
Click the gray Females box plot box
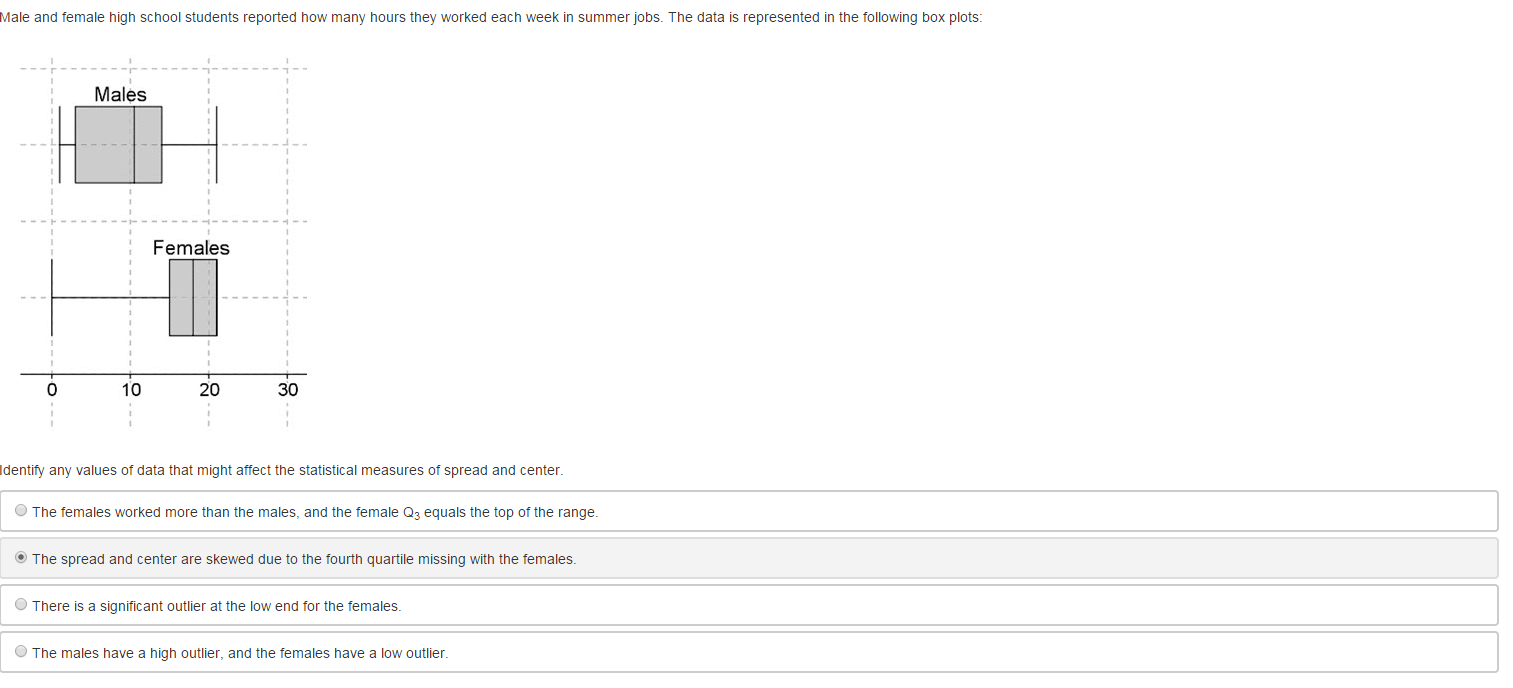tap(193, 297)
